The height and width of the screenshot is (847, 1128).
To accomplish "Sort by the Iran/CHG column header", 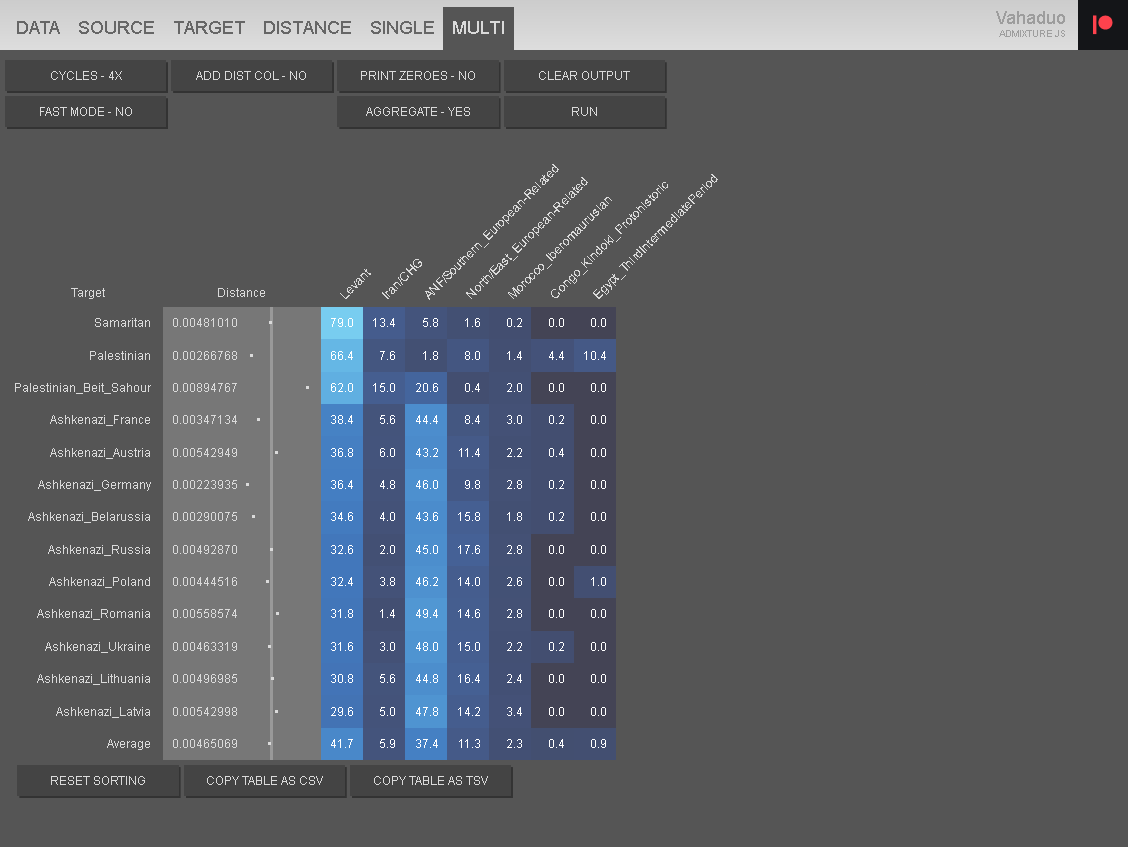I will tap(401, 279).
